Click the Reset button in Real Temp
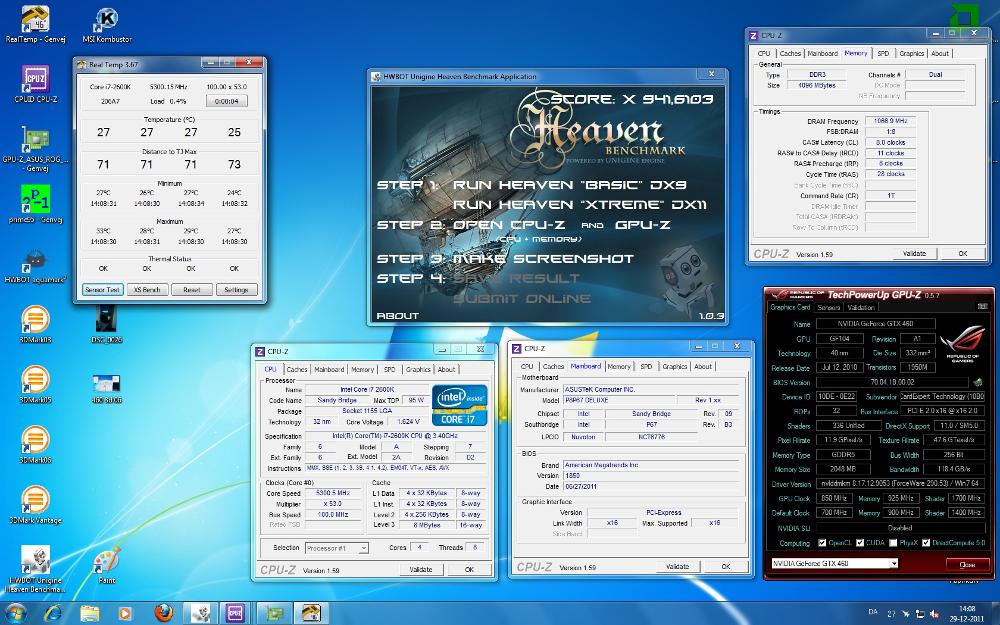 191,290
